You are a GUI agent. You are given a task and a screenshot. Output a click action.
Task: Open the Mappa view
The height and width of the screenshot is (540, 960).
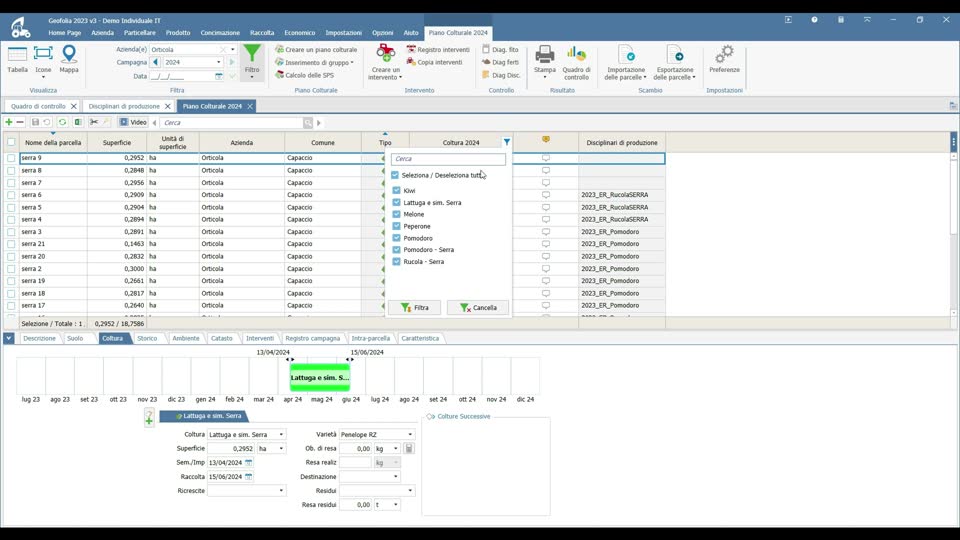tap(69, 59)
